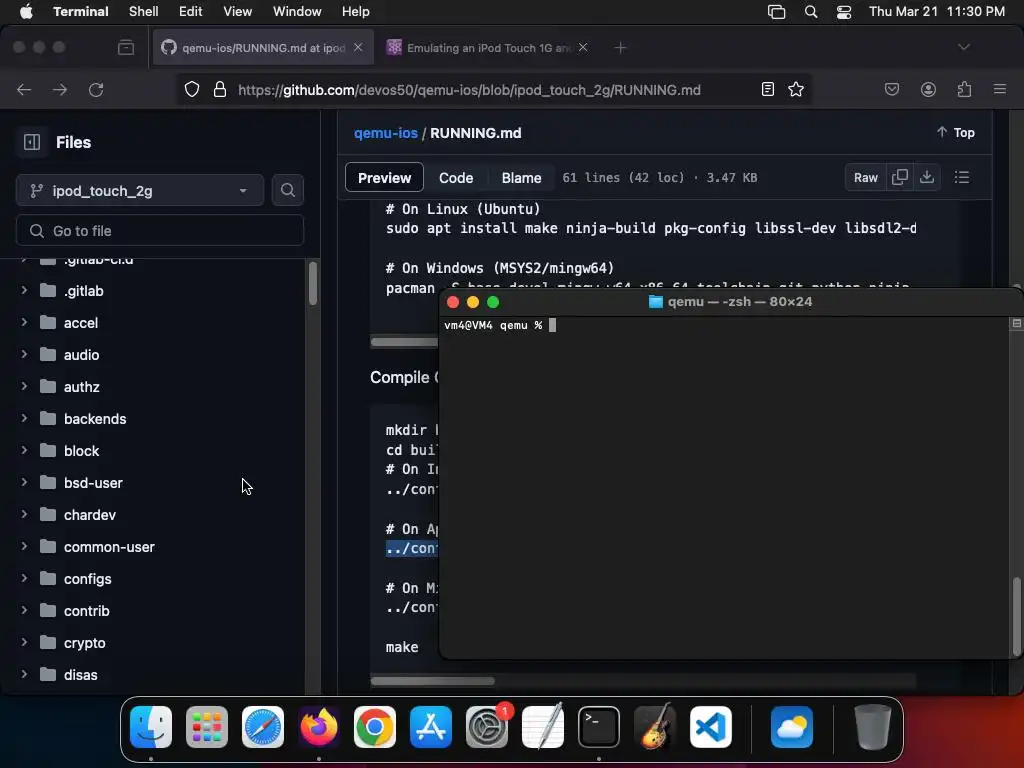Open Firefox View in the tab bar

click(126, 48)
